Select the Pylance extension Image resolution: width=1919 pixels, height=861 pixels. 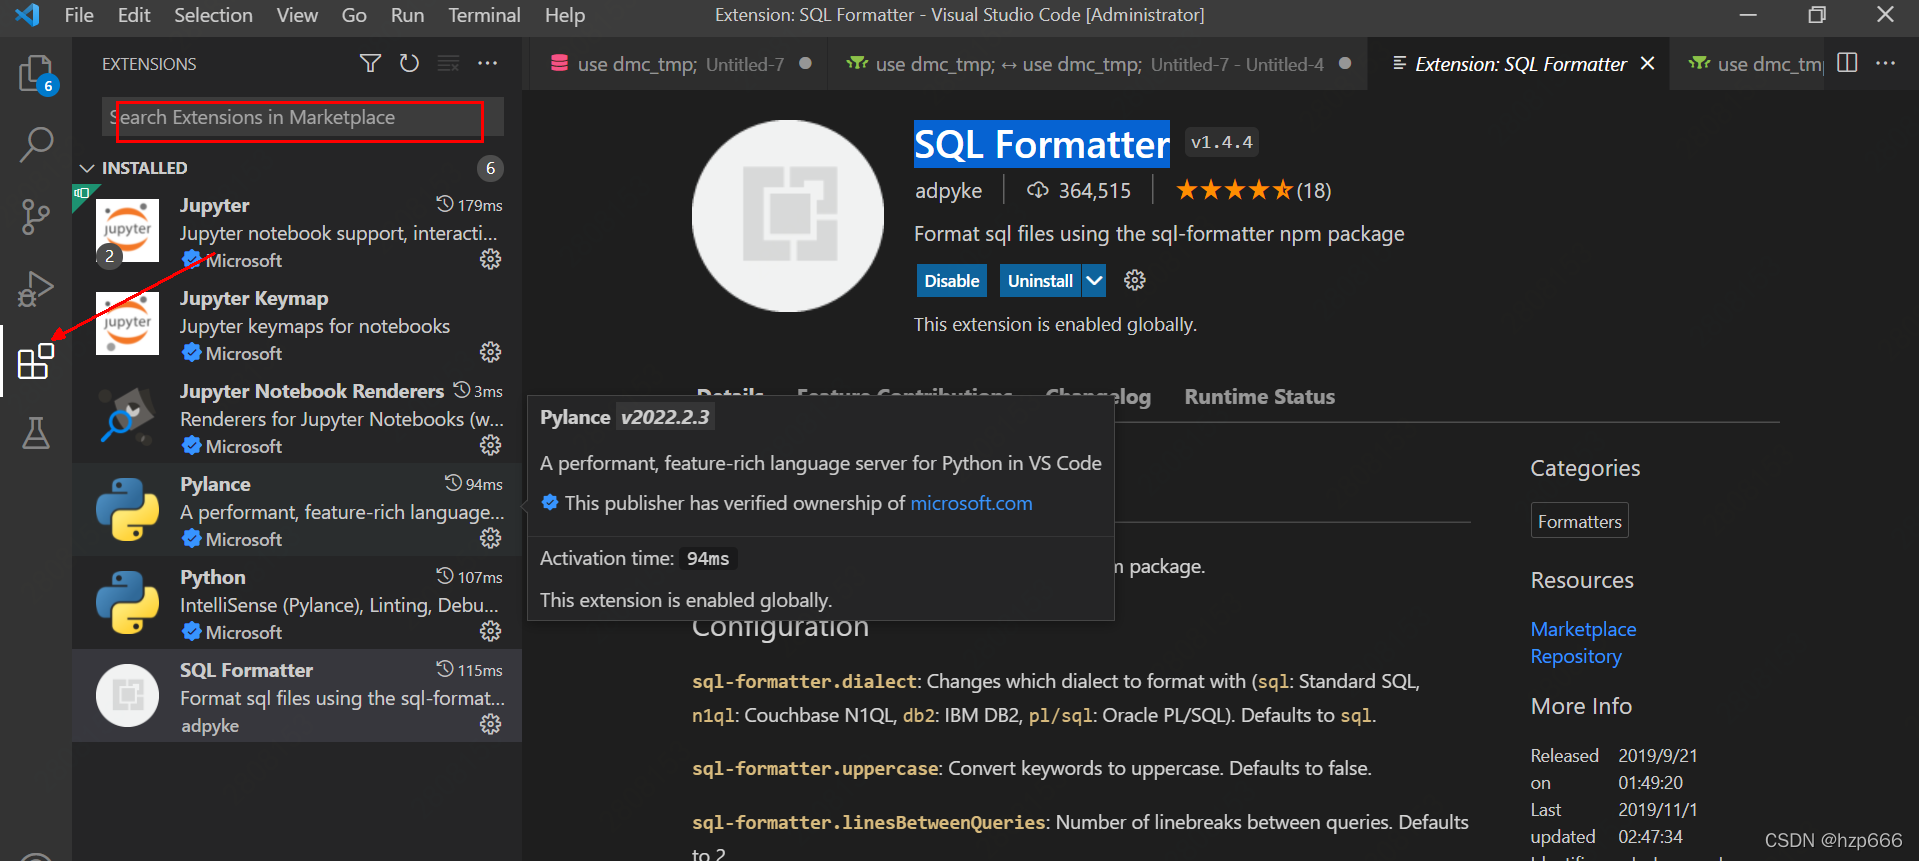pyautogui.click(x=297, y=510)
